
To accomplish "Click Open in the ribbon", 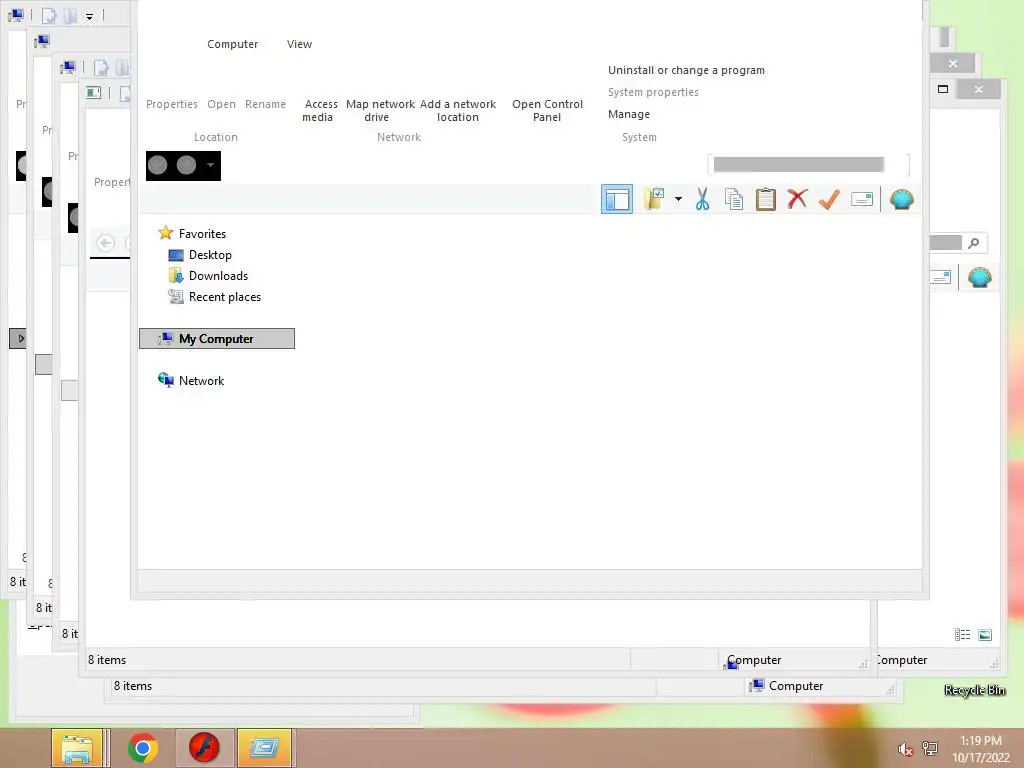I will (221, 104).
